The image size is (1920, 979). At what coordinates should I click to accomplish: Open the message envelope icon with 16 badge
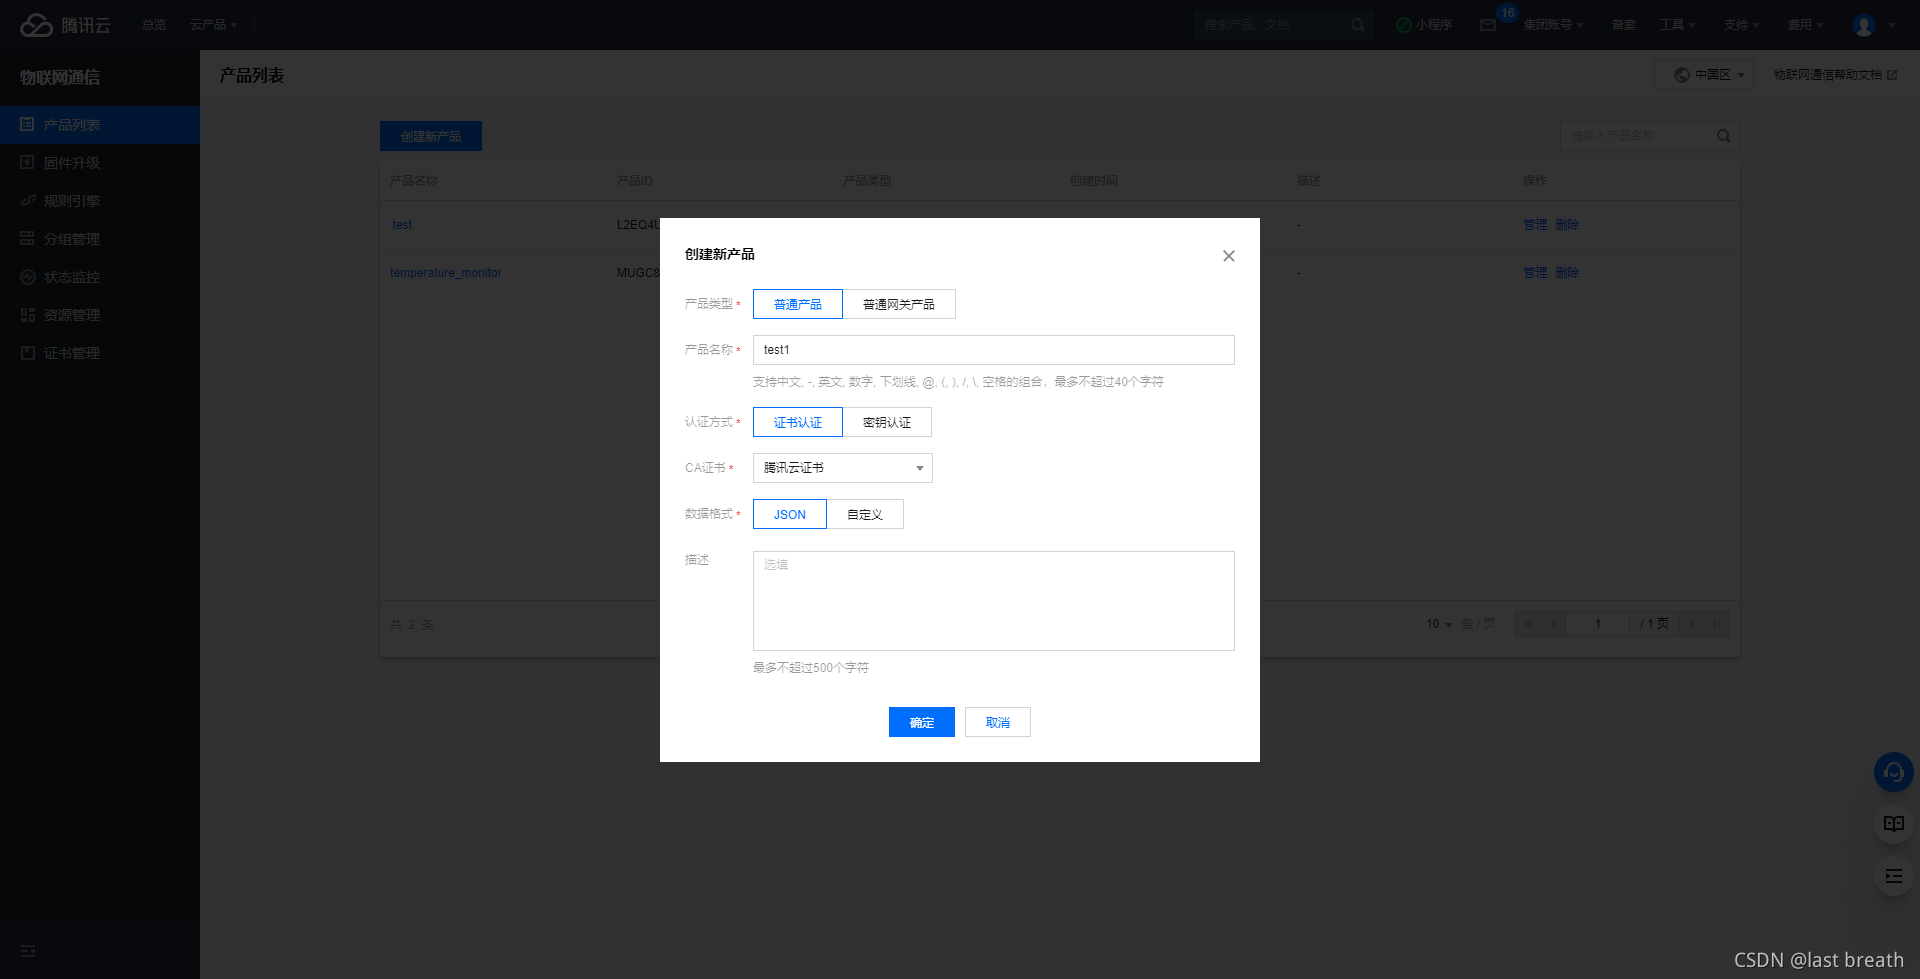1488,25
